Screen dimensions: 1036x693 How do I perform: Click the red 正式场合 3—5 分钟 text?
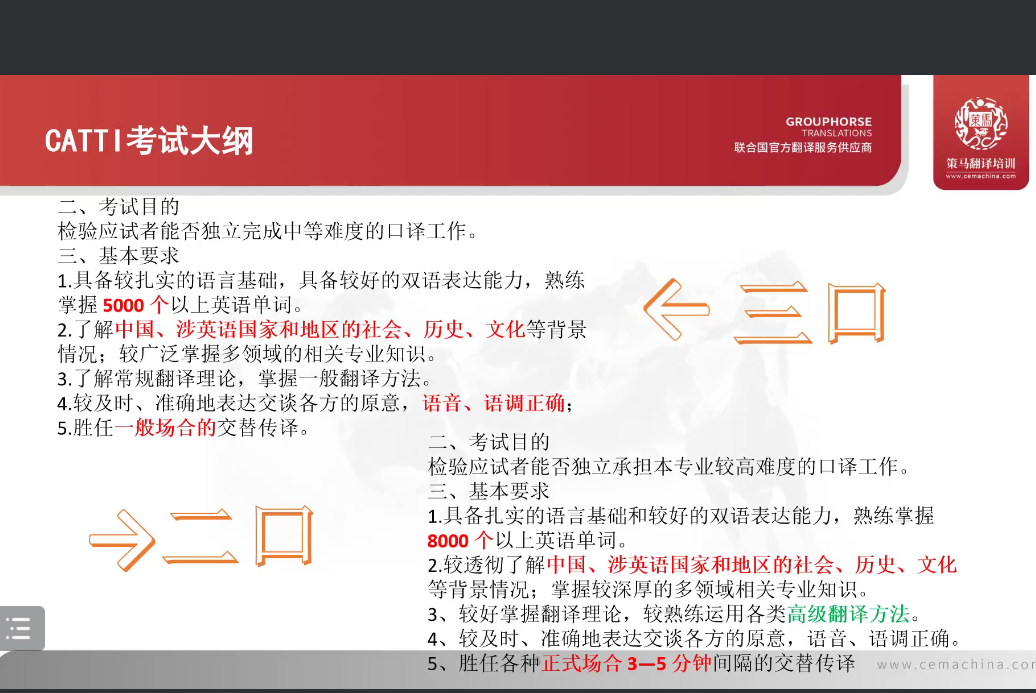(x=626, y=663)
